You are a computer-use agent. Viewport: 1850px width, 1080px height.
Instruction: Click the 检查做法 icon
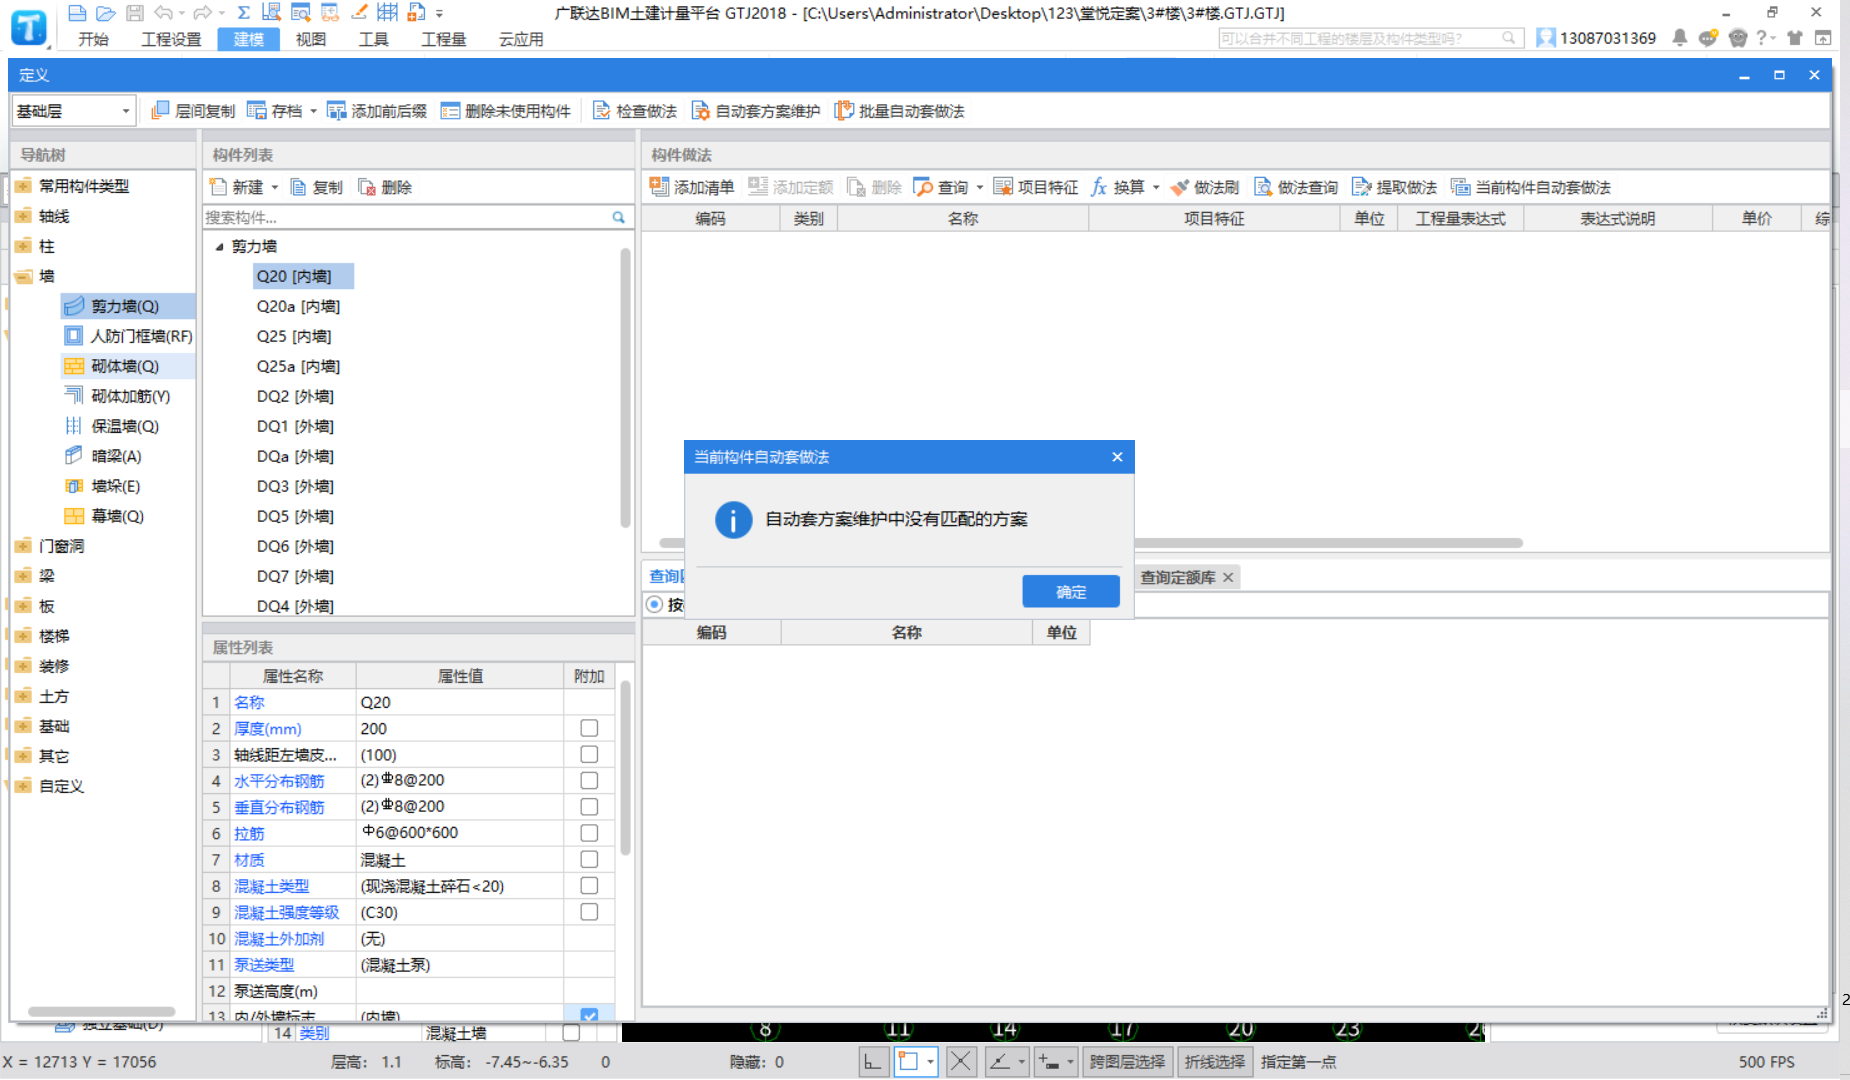click(601, 111)
